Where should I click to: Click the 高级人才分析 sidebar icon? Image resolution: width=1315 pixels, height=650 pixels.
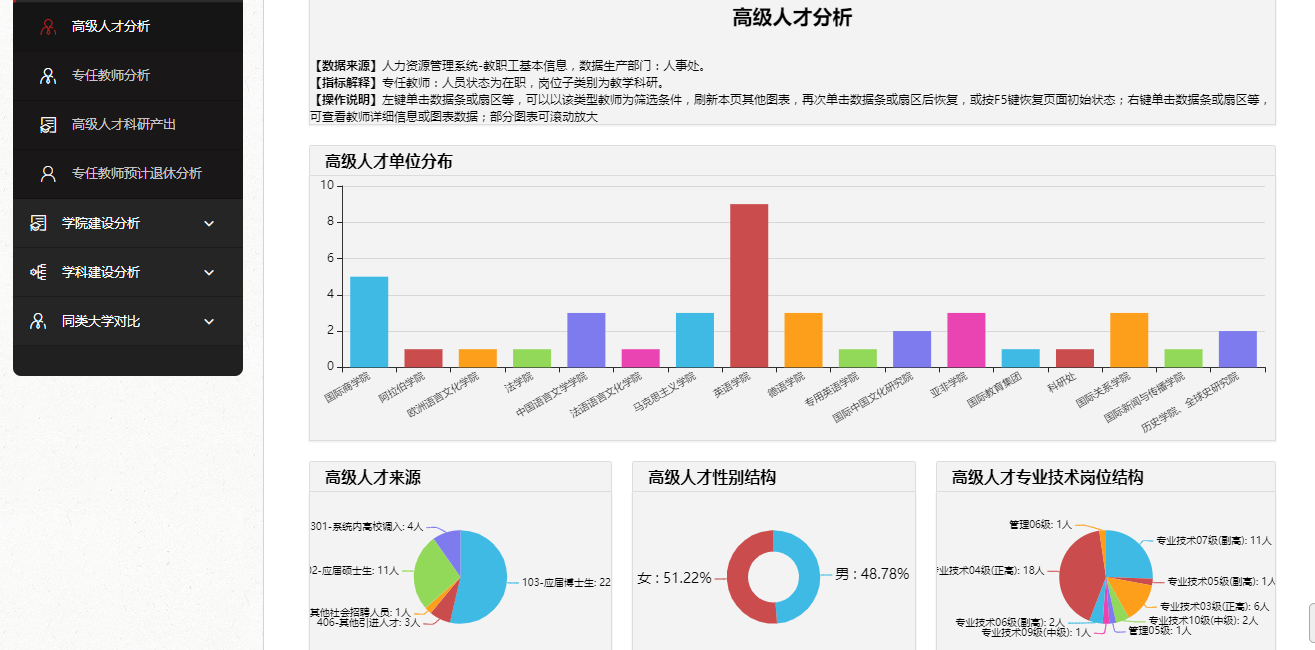(47, 27)
